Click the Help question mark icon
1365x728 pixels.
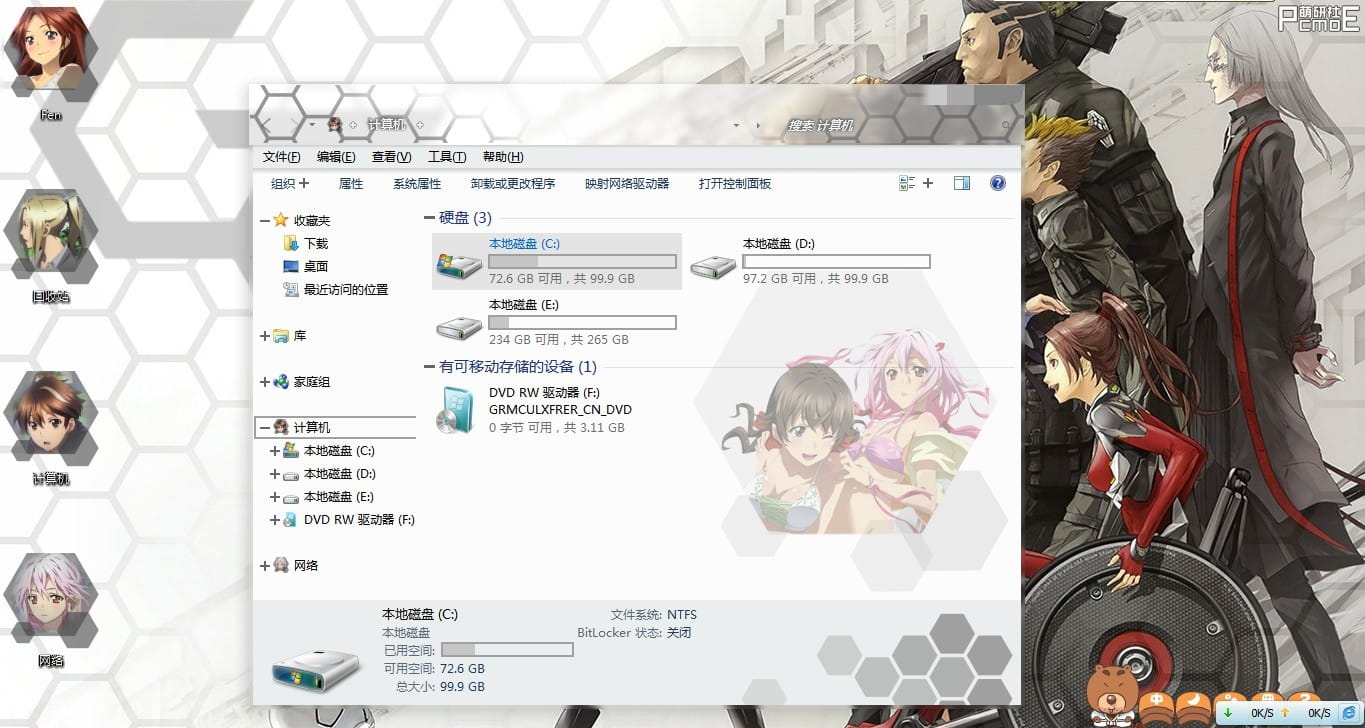click(x=997, y=183)
